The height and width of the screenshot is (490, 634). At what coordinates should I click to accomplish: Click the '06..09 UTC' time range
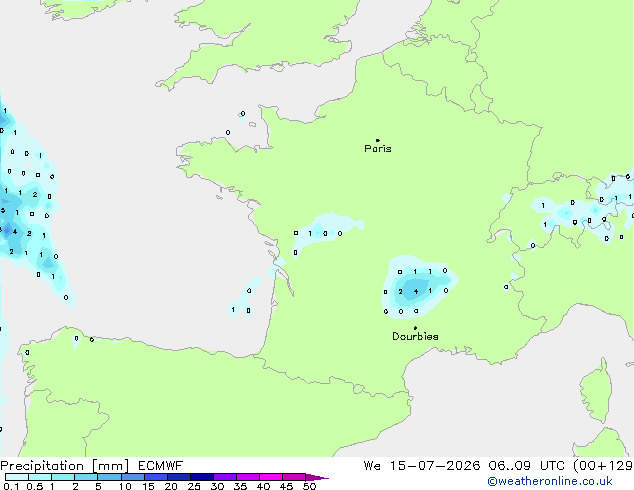(x=528, y=466)
